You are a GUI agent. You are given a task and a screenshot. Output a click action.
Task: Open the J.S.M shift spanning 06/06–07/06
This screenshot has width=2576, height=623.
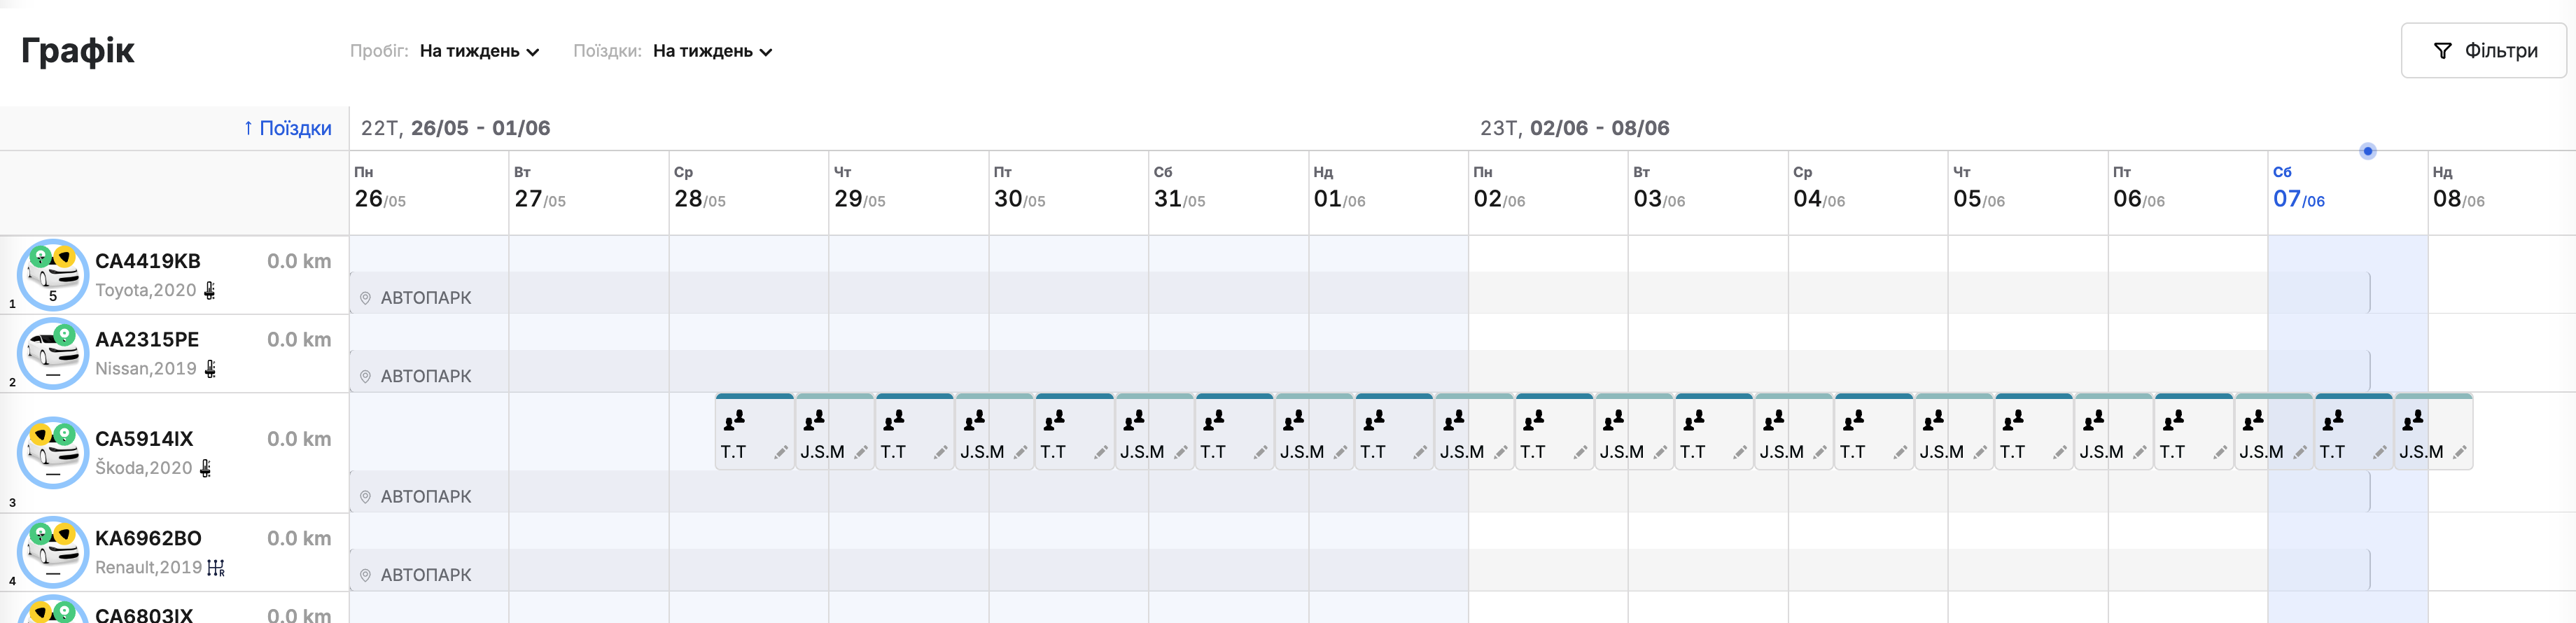(x=2273, y=432)
